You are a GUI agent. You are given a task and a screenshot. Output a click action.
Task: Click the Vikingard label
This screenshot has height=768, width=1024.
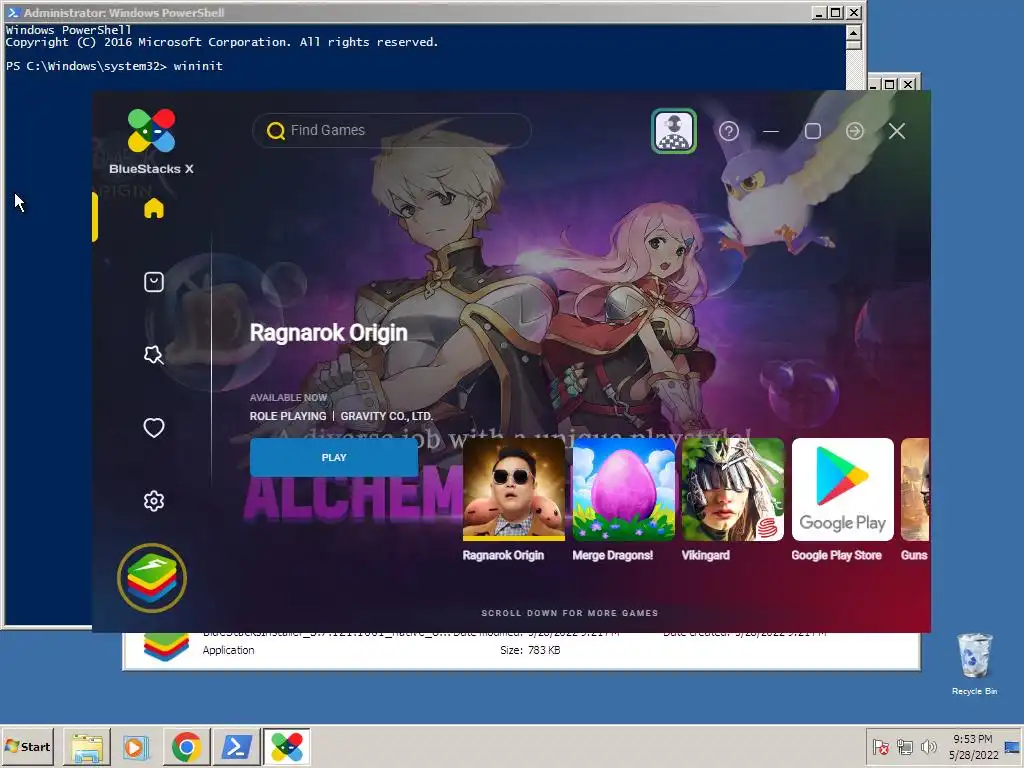[705, 555]
